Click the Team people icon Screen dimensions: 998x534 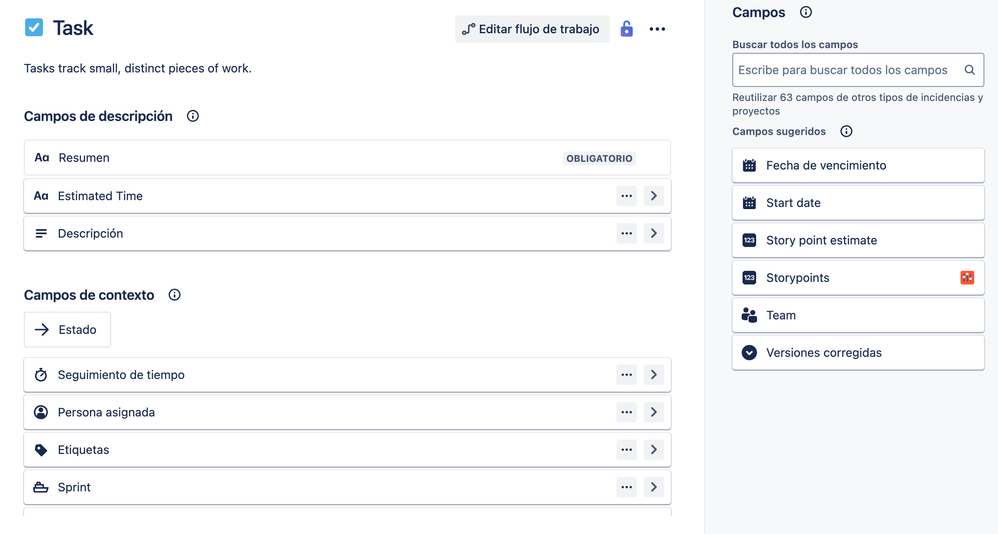pyautogui.click(x=750, y=316)
